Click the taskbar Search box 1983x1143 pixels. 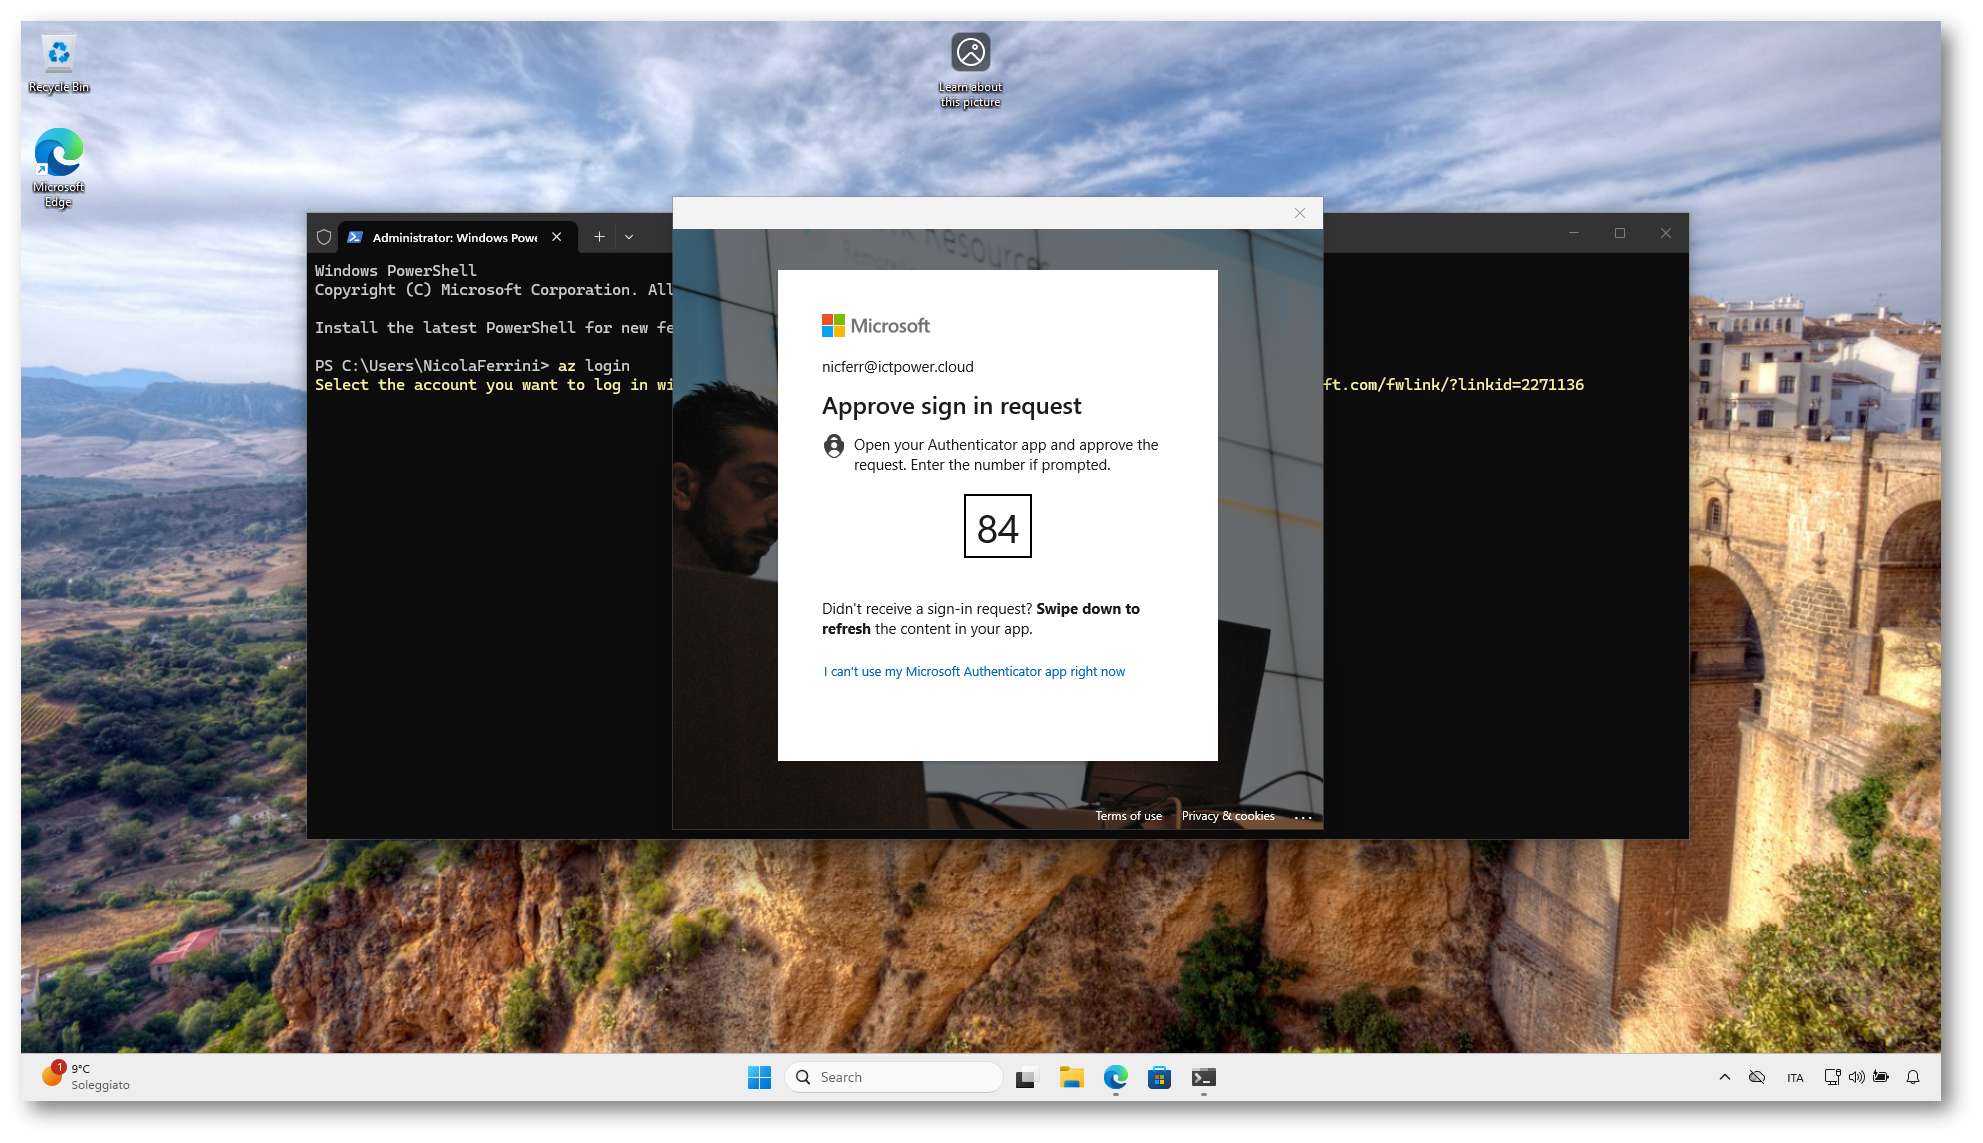(894, 1077)
